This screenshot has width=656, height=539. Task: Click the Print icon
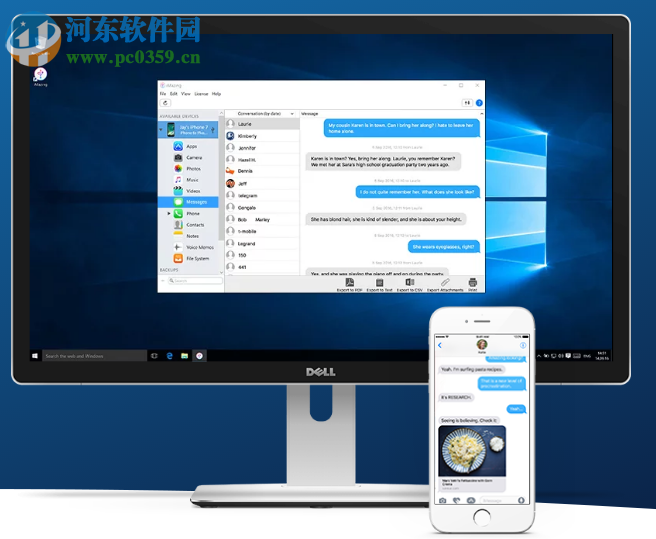tap(473, 282)
